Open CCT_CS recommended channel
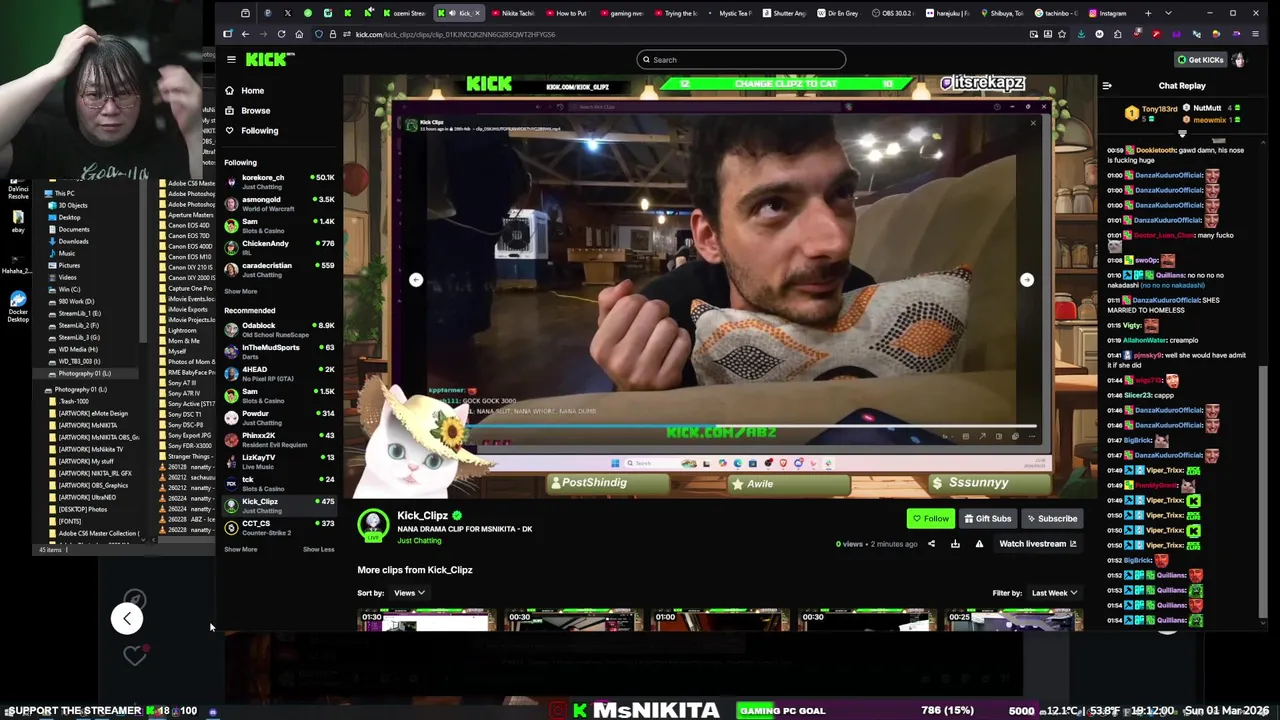This screenshot has height=720, width=1280. click(x=279, y=527)
